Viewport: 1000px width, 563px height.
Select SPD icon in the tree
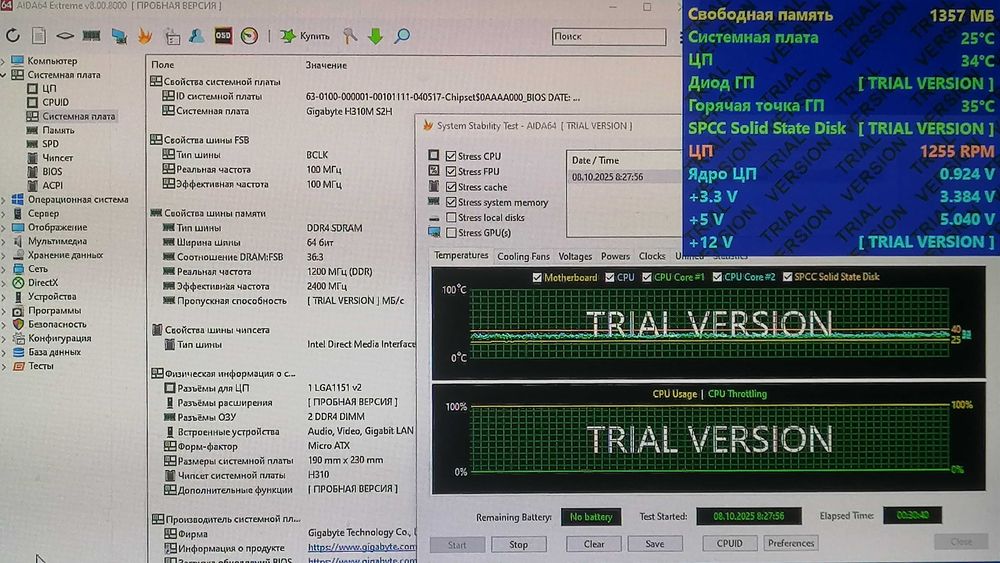pos(33,144)
